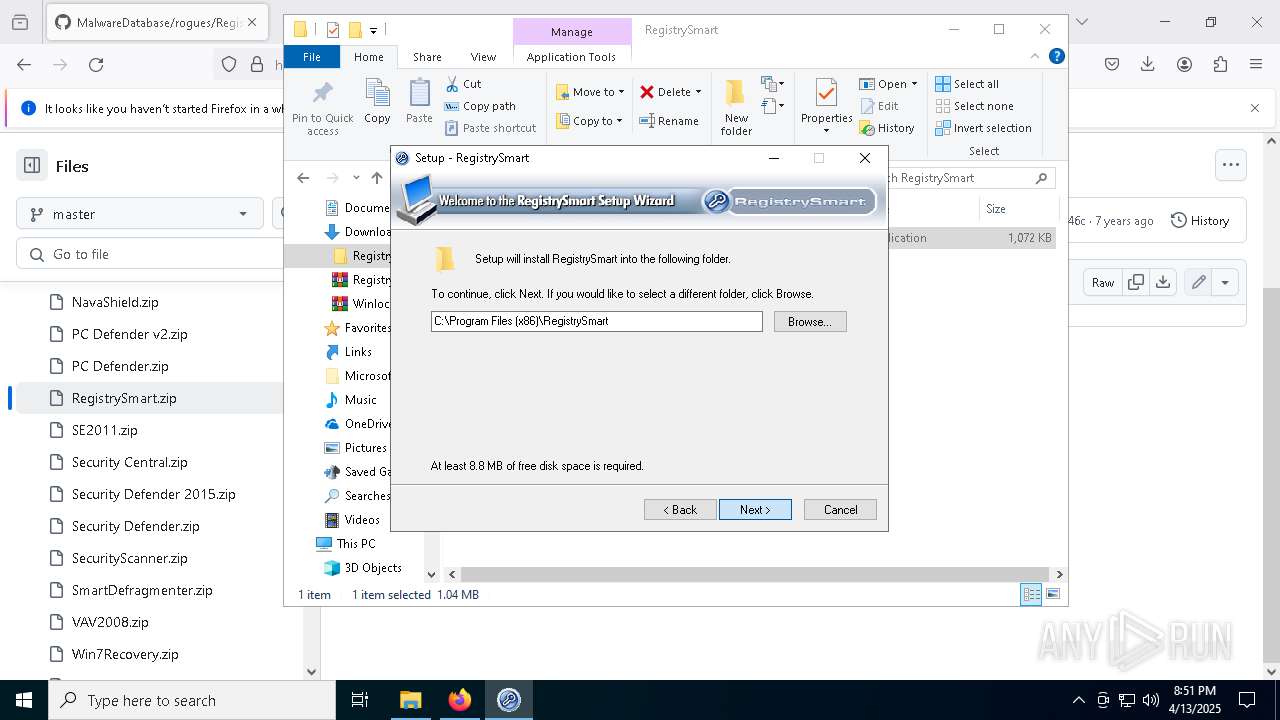Open NavaShield.zip in GitHub file list
The height and width of the screenshot is (720, 1280).
point(115,302)
